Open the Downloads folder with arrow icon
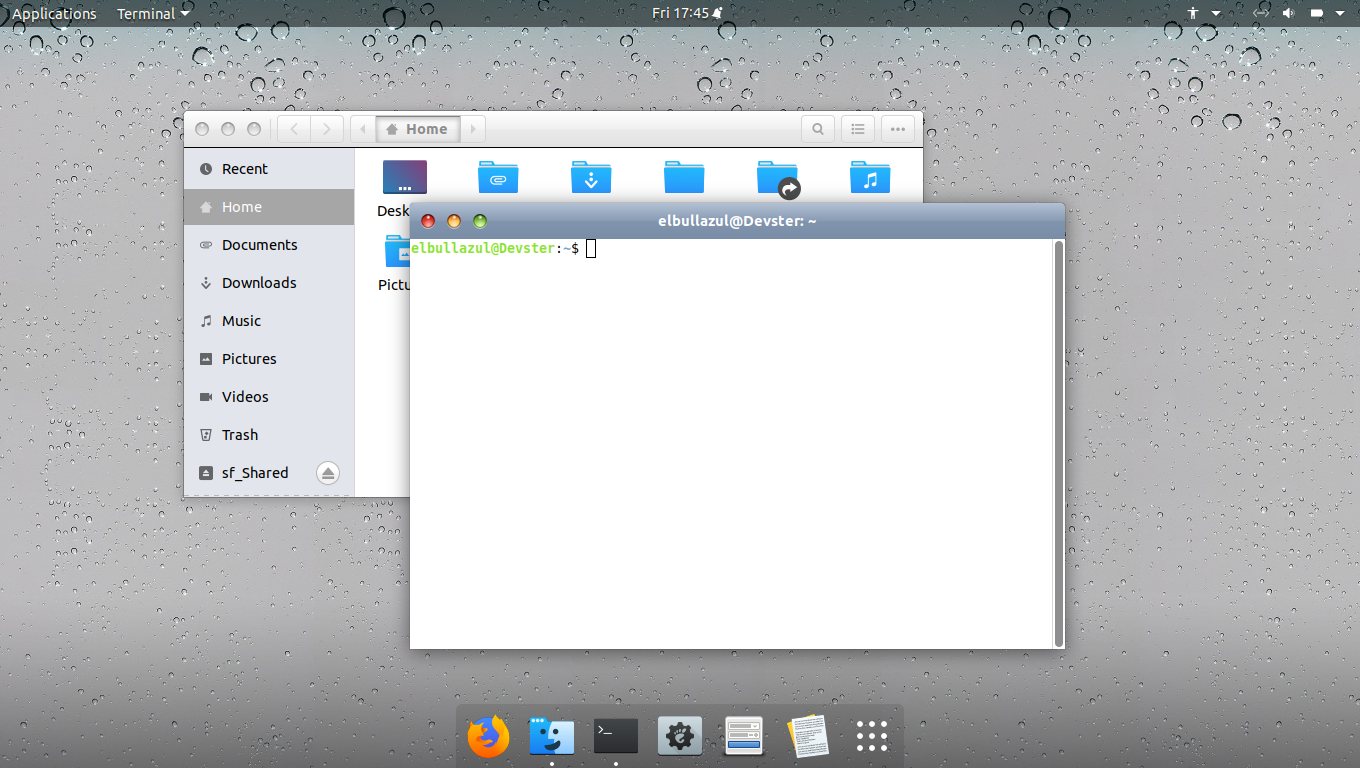 pyautogui.click(x=591, y=177)
